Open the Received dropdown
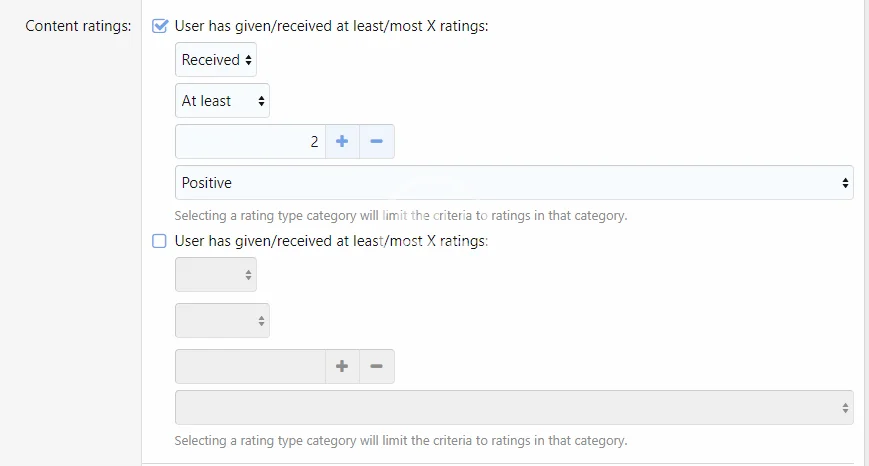869x466 pixels. [216, 60]
